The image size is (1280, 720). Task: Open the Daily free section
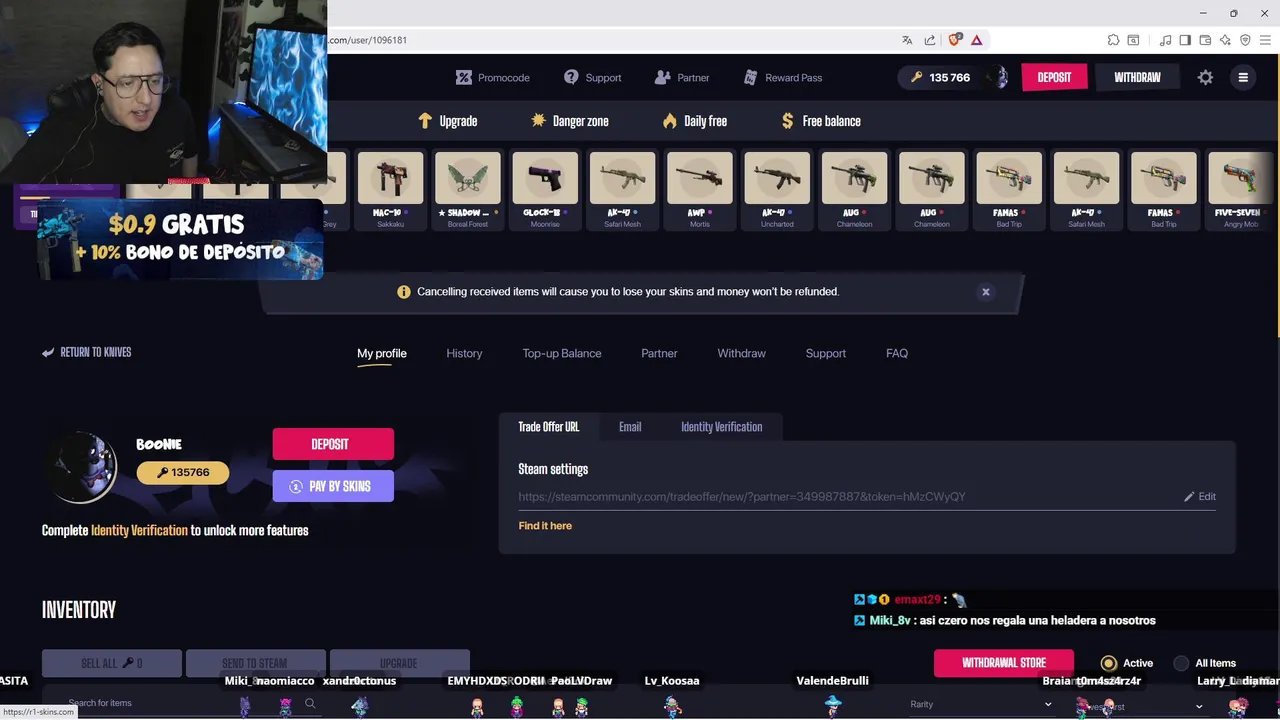[x=694, y=121]
